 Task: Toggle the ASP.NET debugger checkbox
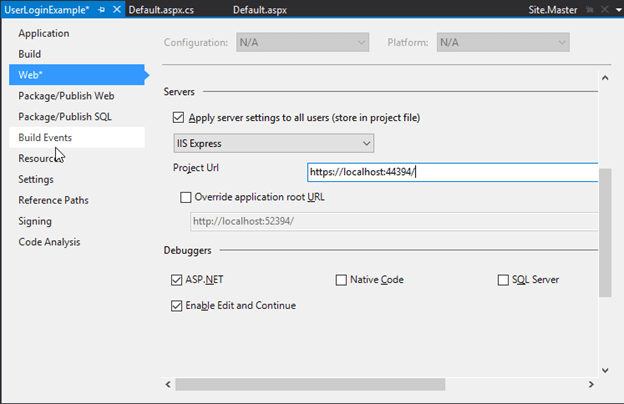point(178,280)
